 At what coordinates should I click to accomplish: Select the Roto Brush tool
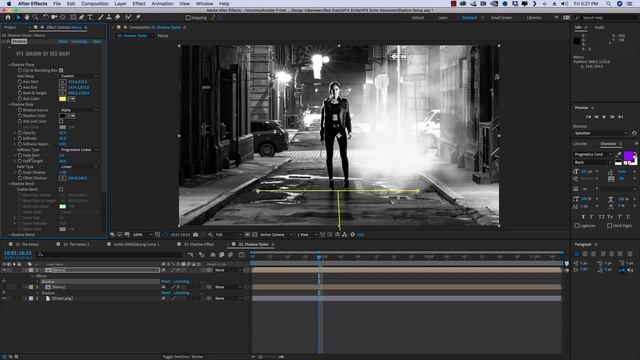pos(129,18)
